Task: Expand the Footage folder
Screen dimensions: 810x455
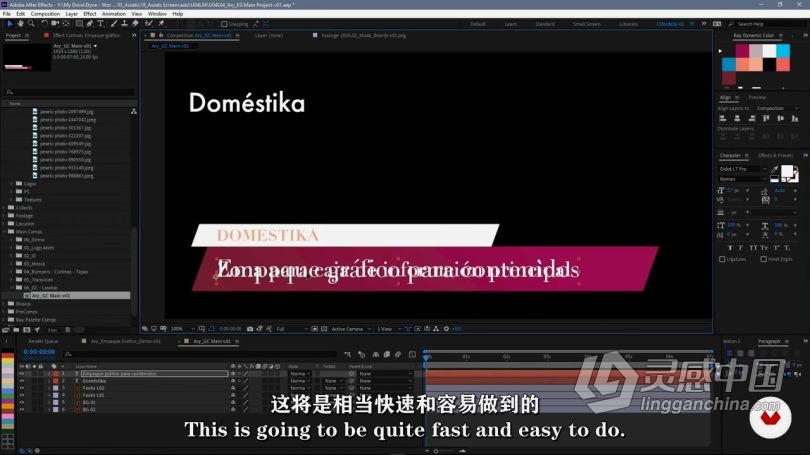Action: pyautogui.click(x=4, y=216)
